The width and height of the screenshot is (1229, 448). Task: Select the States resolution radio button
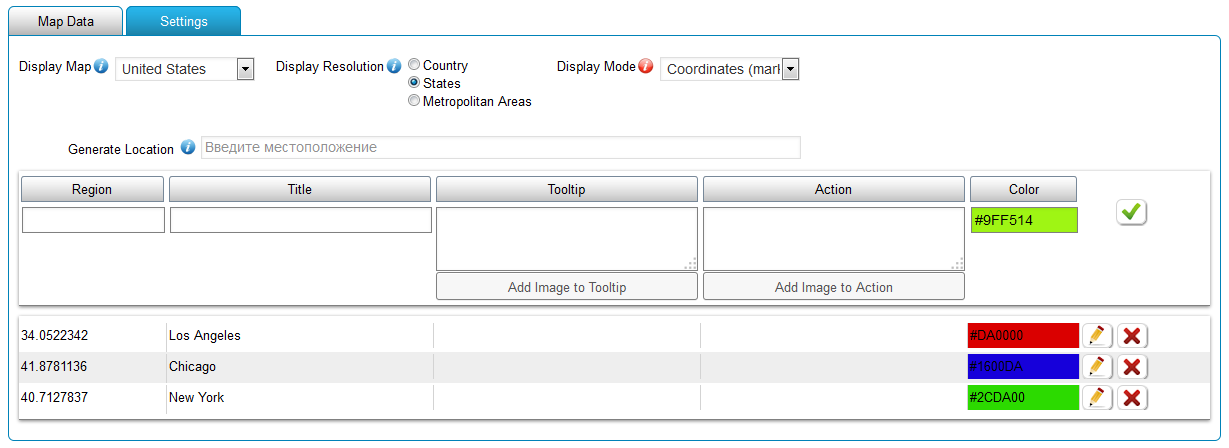(414, 83)
